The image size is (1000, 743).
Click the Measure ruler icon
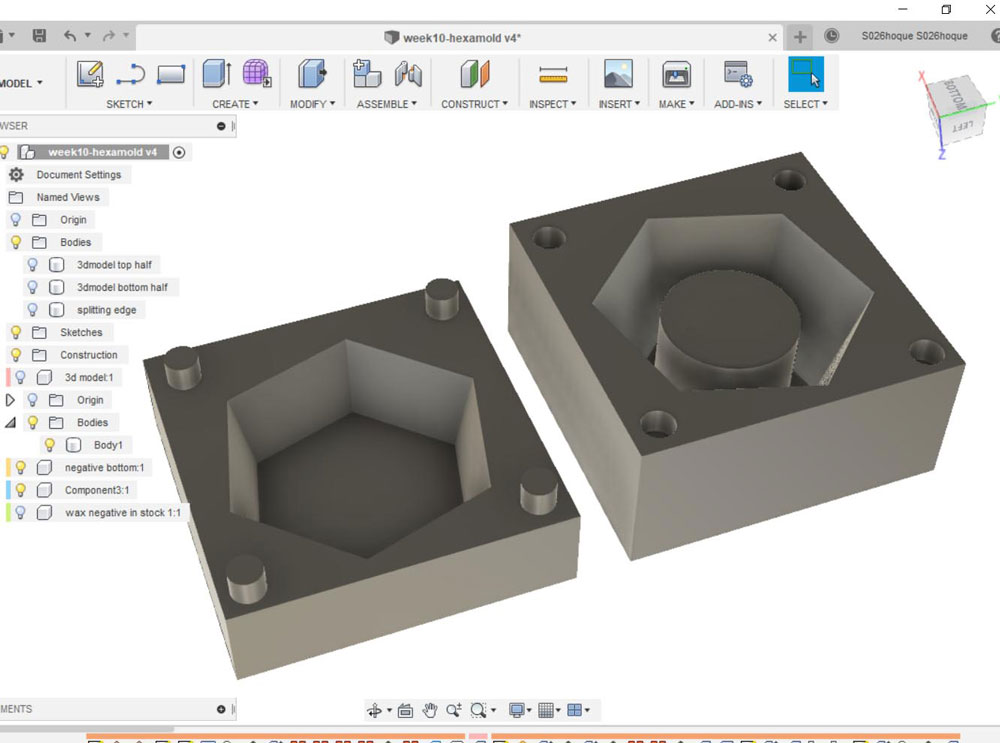553,75
